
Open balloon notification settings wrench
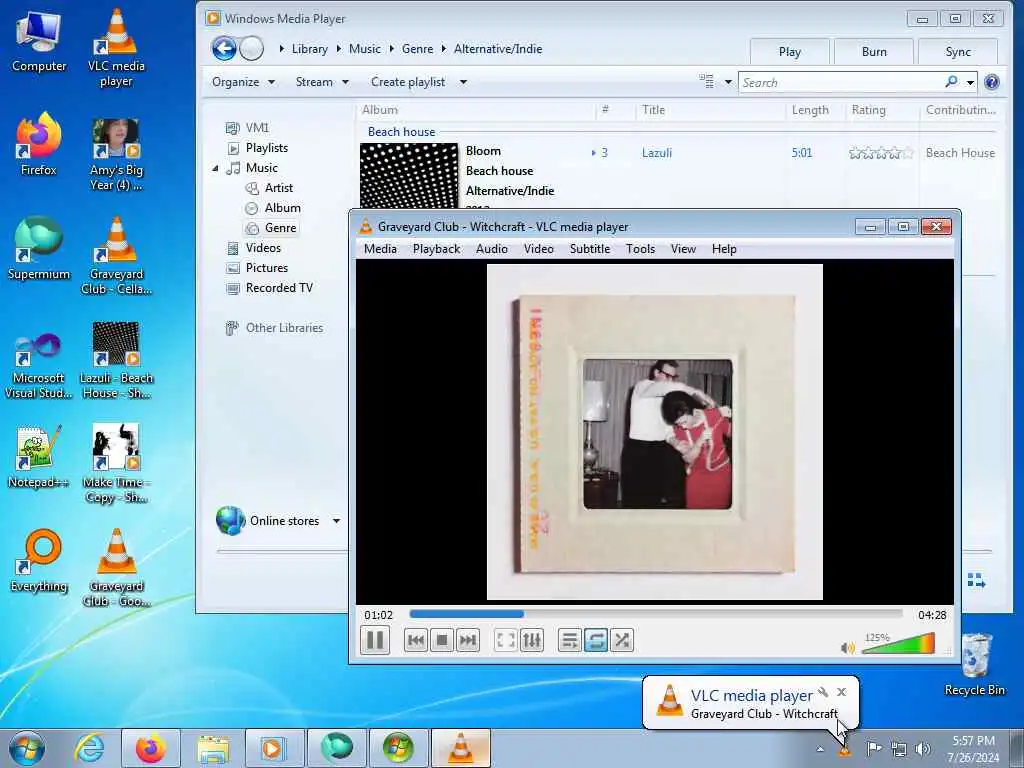pos(823,692)
